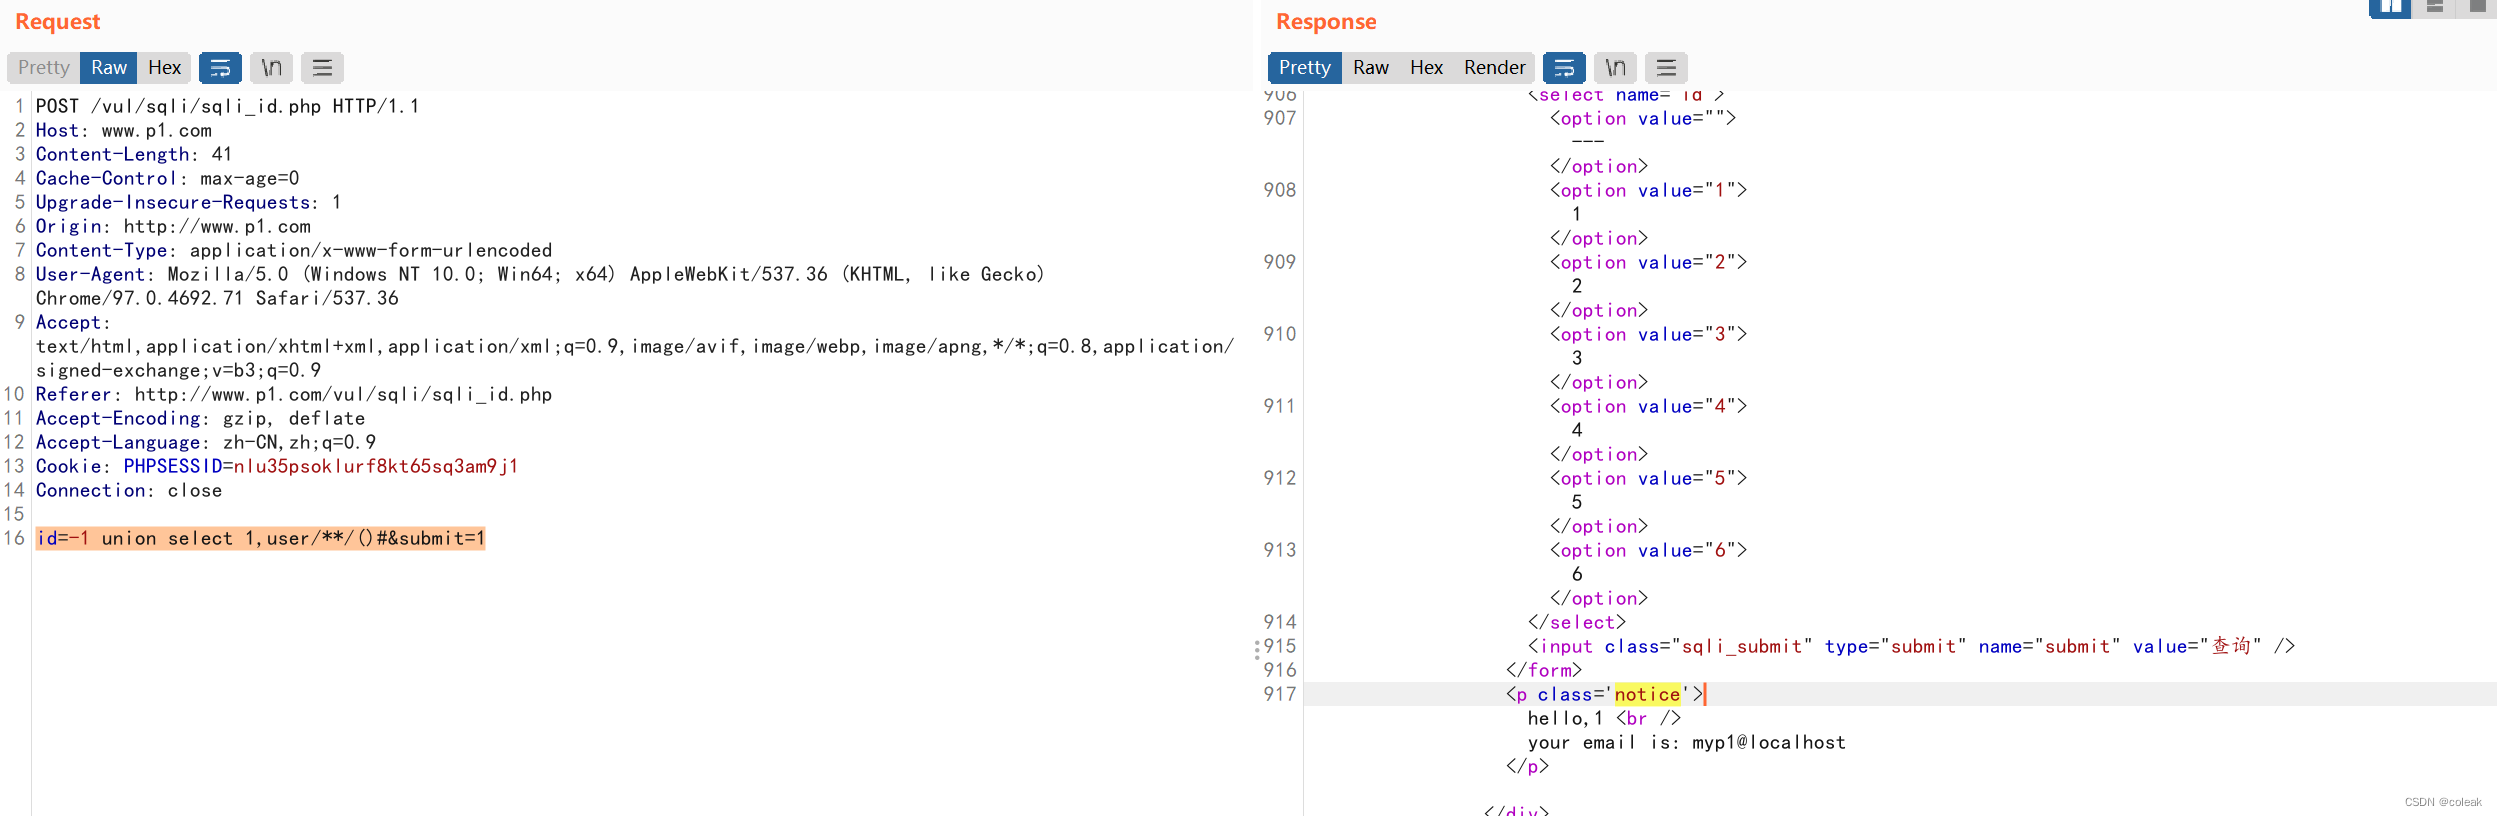Switch Response view to Pretty tab

point(1305,67)
